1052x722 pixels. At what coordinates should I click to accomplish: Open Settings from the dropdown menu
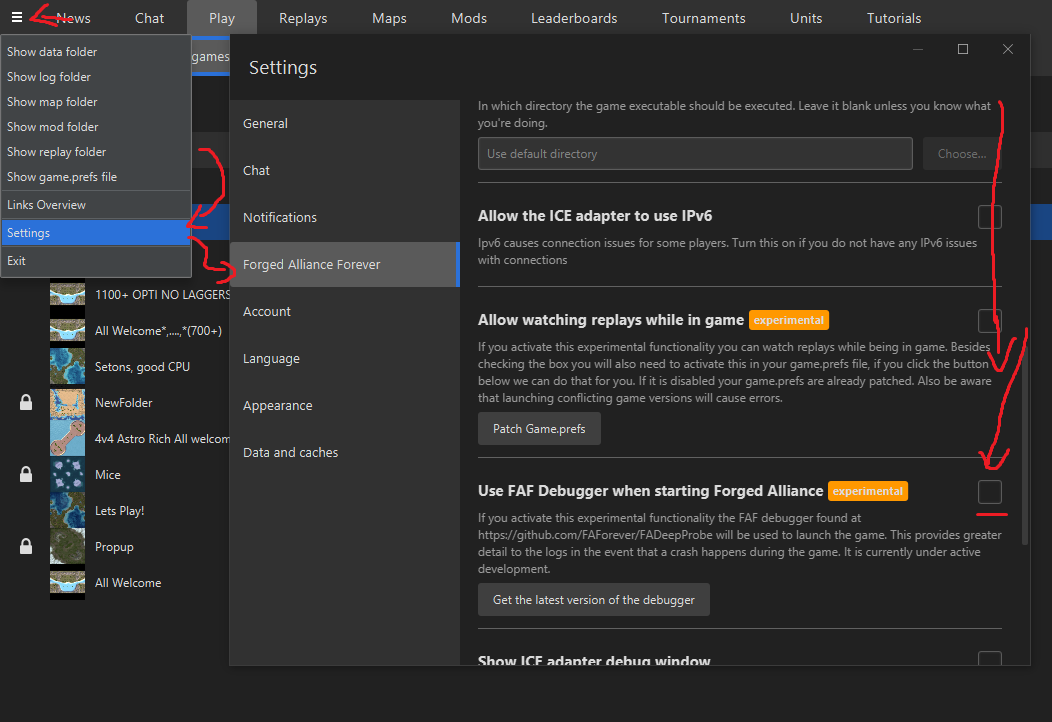point(96,233)
